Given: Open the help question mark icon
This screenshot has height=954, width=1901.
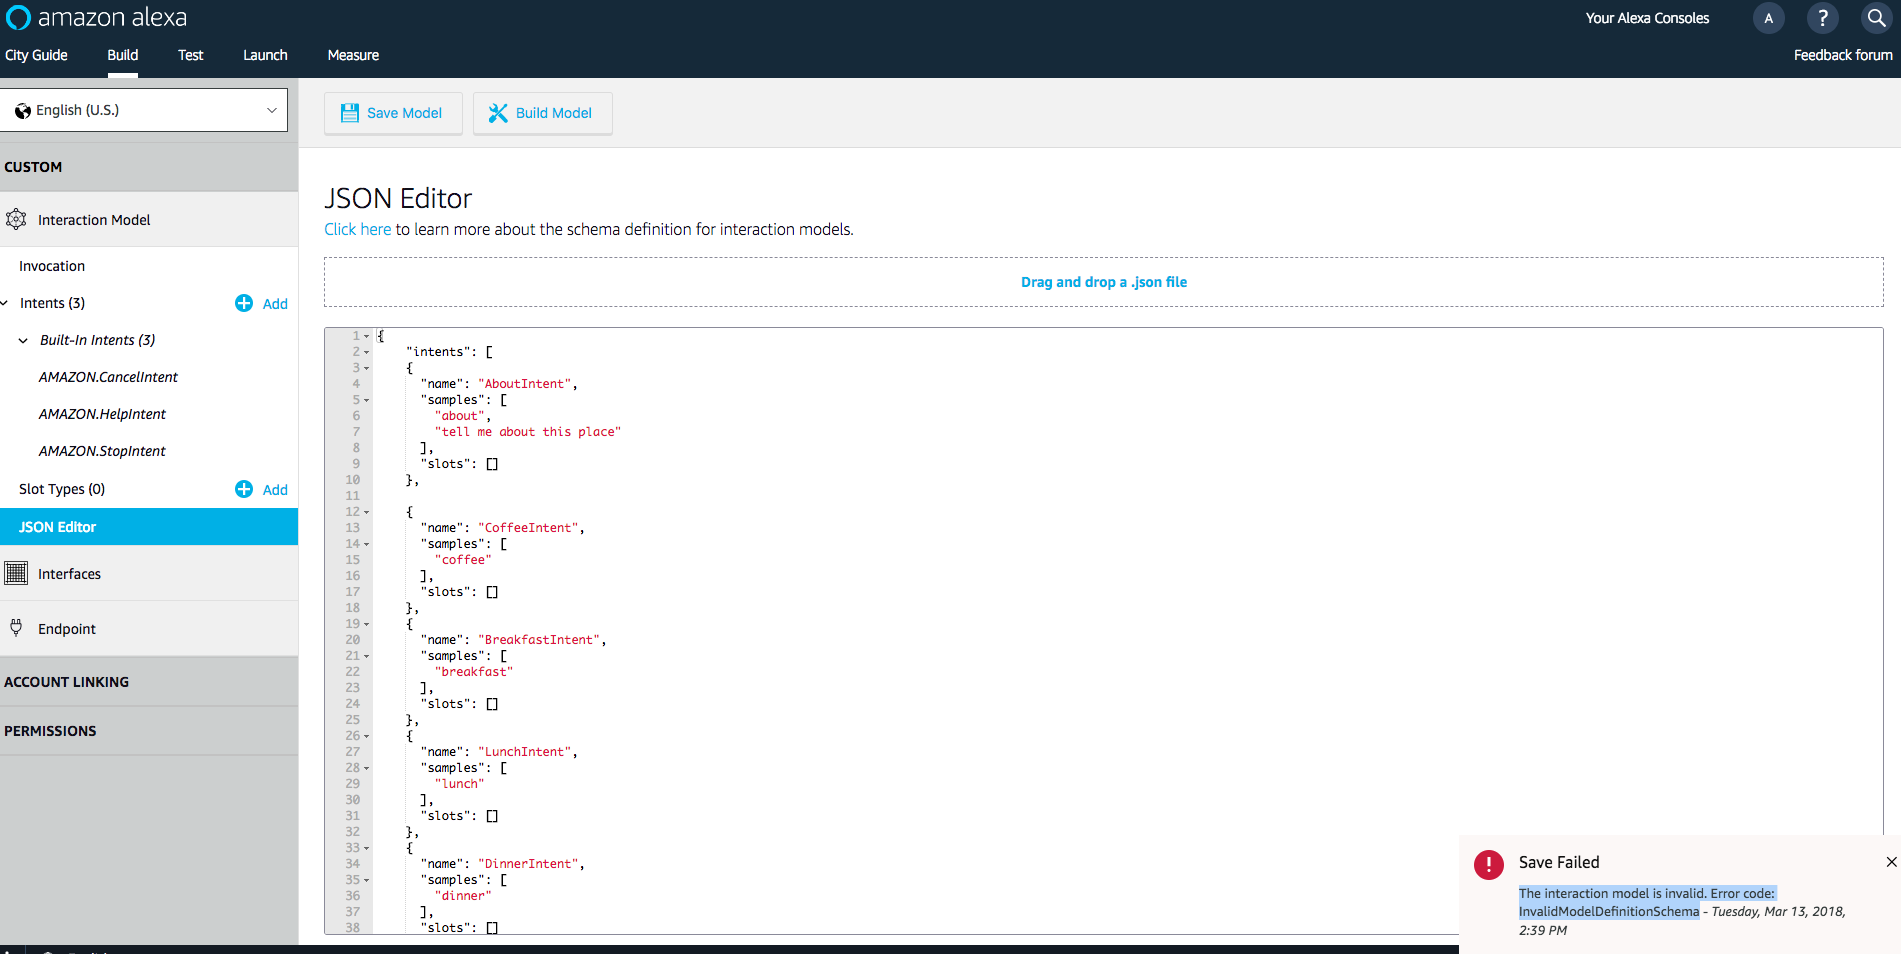Looking at the screenshot, I should pyautogui.click(x=1822, y=18).
